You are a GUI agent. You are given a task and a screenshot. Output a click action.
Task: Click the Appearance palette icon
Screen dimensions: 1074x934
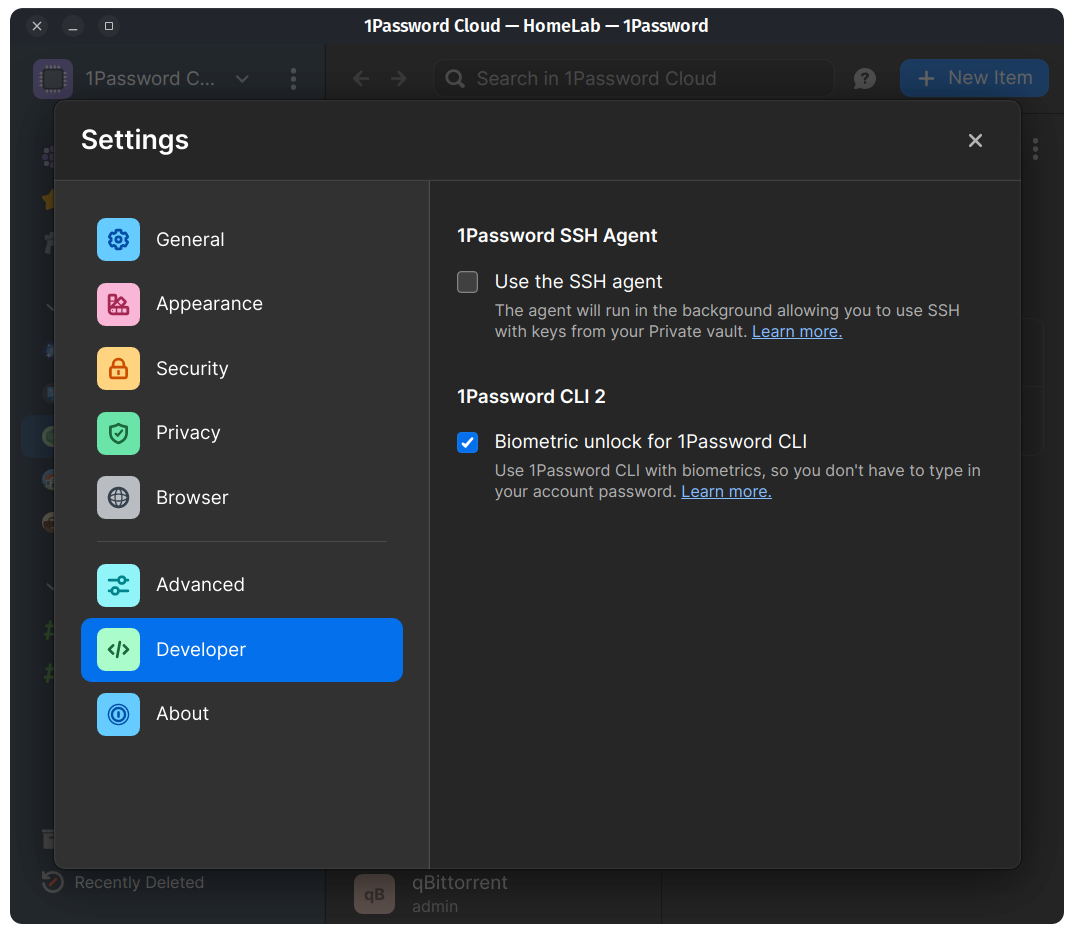tap(118, 304)
